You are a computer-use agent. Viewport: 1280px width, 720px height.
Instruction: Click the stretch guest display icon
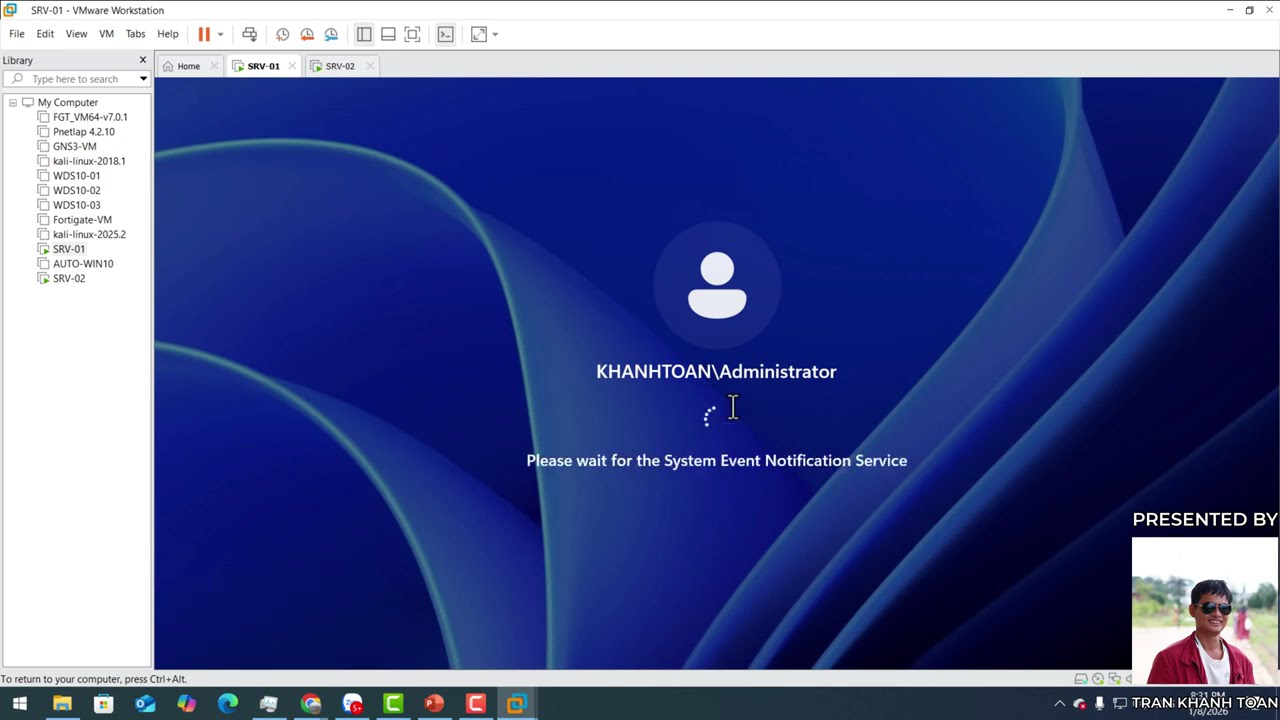479,34
